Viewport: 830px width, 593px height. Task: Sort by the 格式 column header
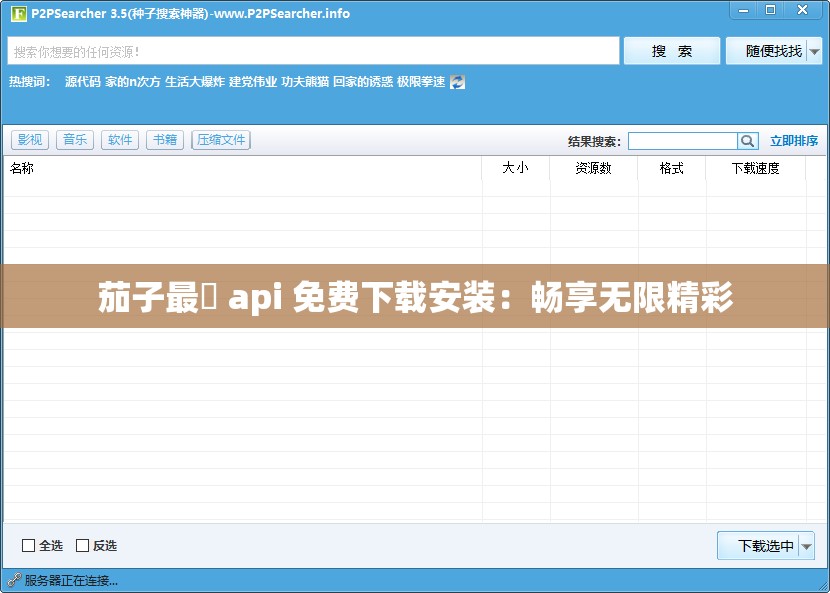[x=672, y=168]
